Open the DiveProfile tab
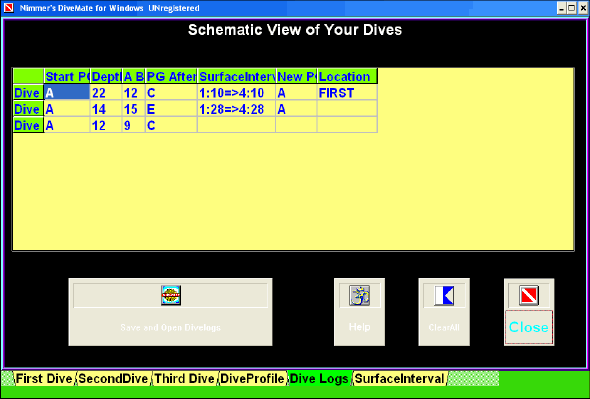590x399 pixels. point(252,378)
